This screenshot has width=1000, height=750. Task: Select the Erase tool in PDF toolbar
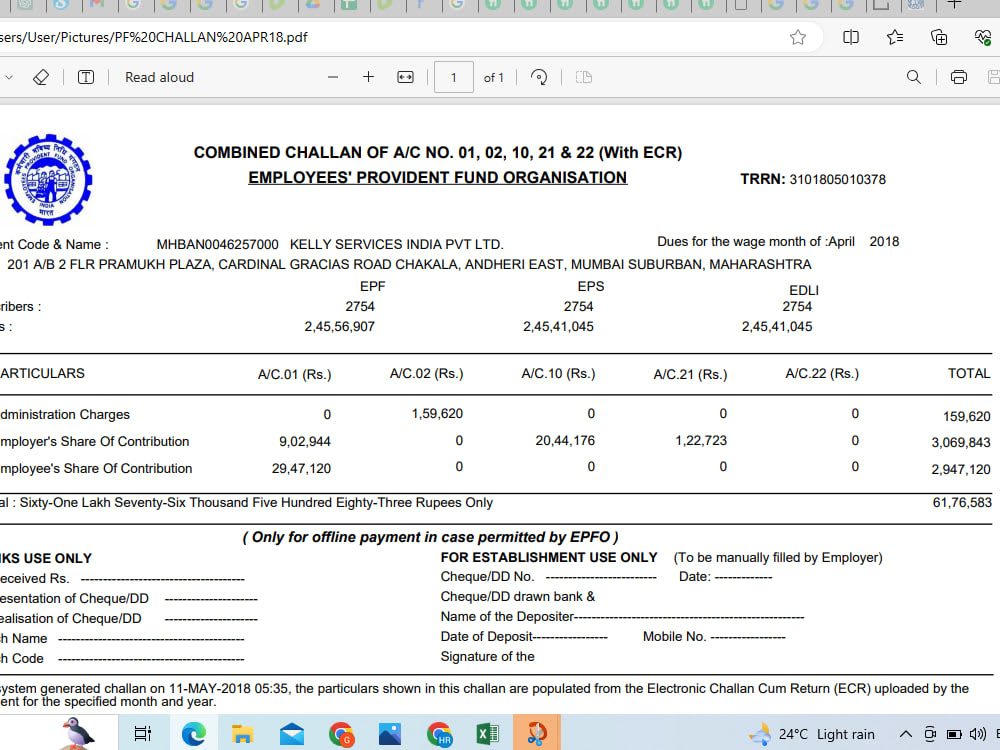[x=41, y=77]
